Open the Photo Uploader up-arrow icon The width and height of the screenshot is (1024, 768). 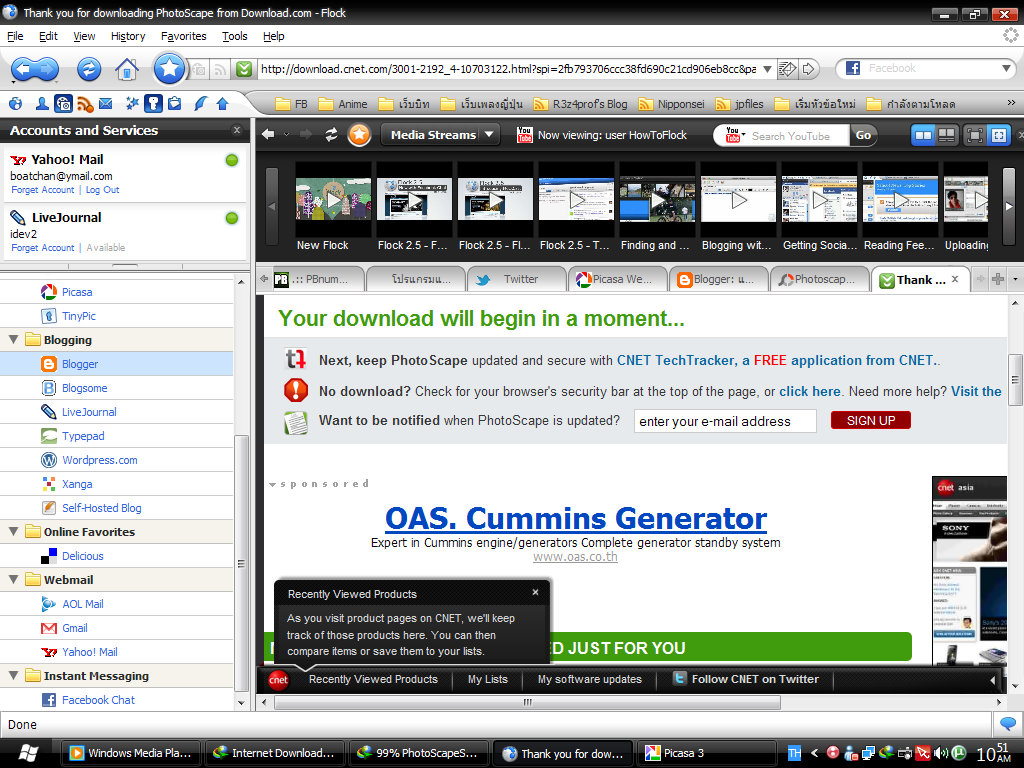pos(222,103)
